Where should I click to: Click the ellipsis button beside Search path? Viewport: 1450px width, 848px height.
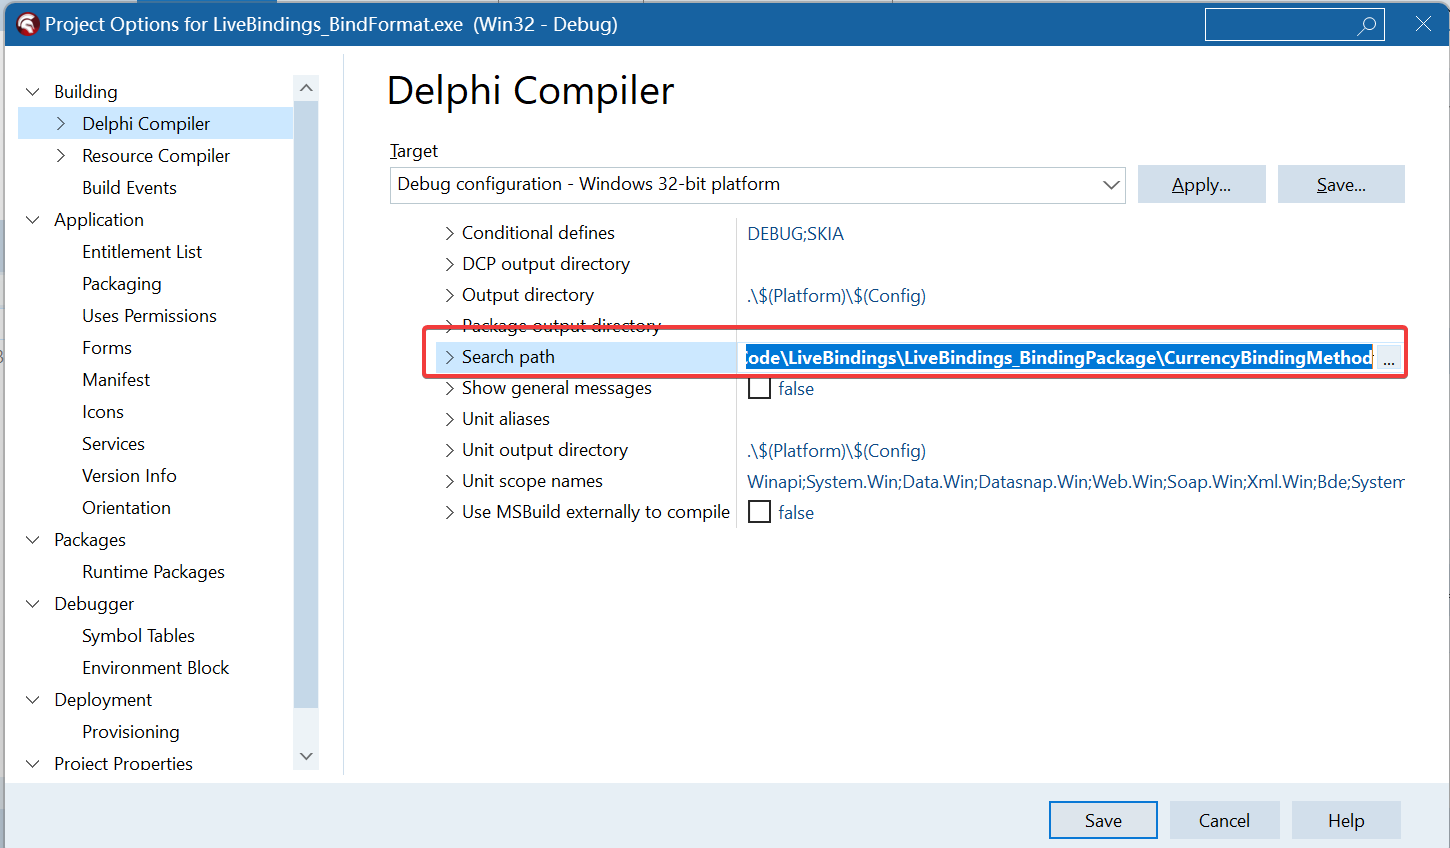pos(1388,358)
